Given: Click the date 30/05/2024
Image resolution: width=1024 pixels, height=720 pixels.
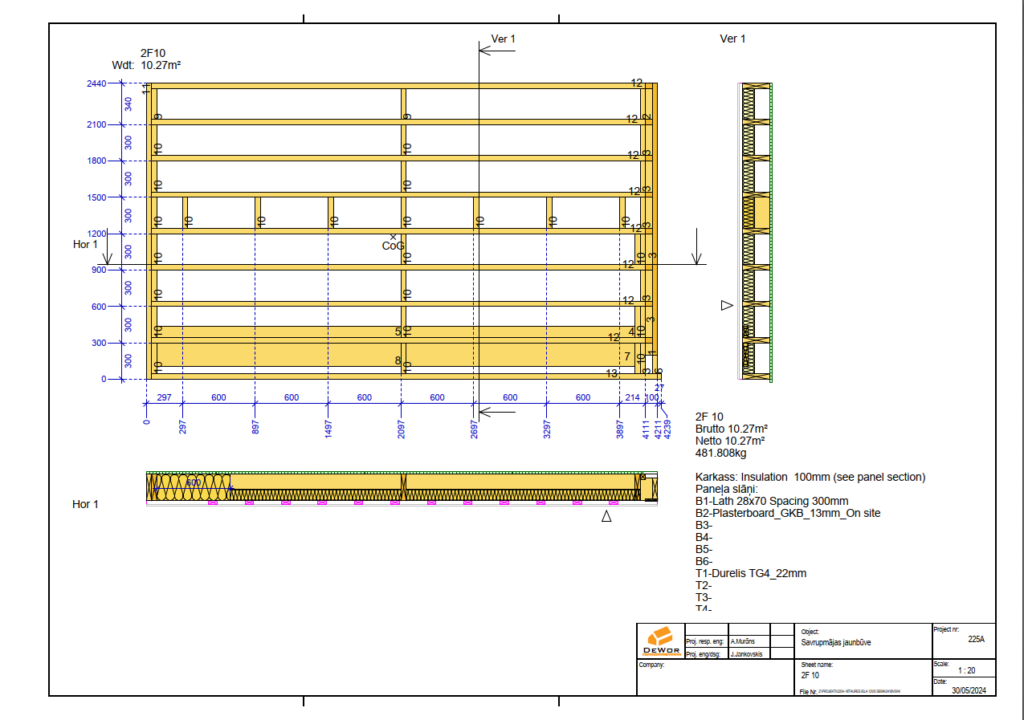Looking at the screenshot, I should [968, 690].
